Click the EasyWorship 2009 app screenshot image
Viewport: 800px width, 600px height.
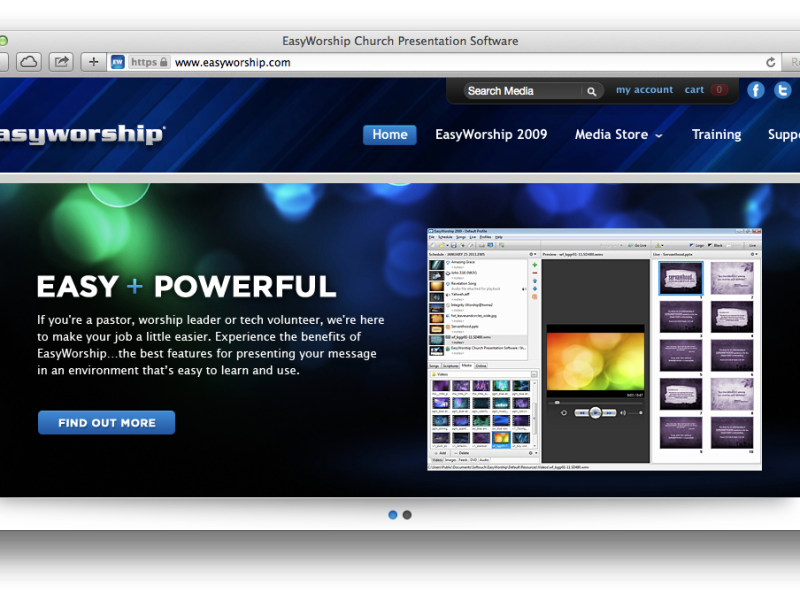594,349
